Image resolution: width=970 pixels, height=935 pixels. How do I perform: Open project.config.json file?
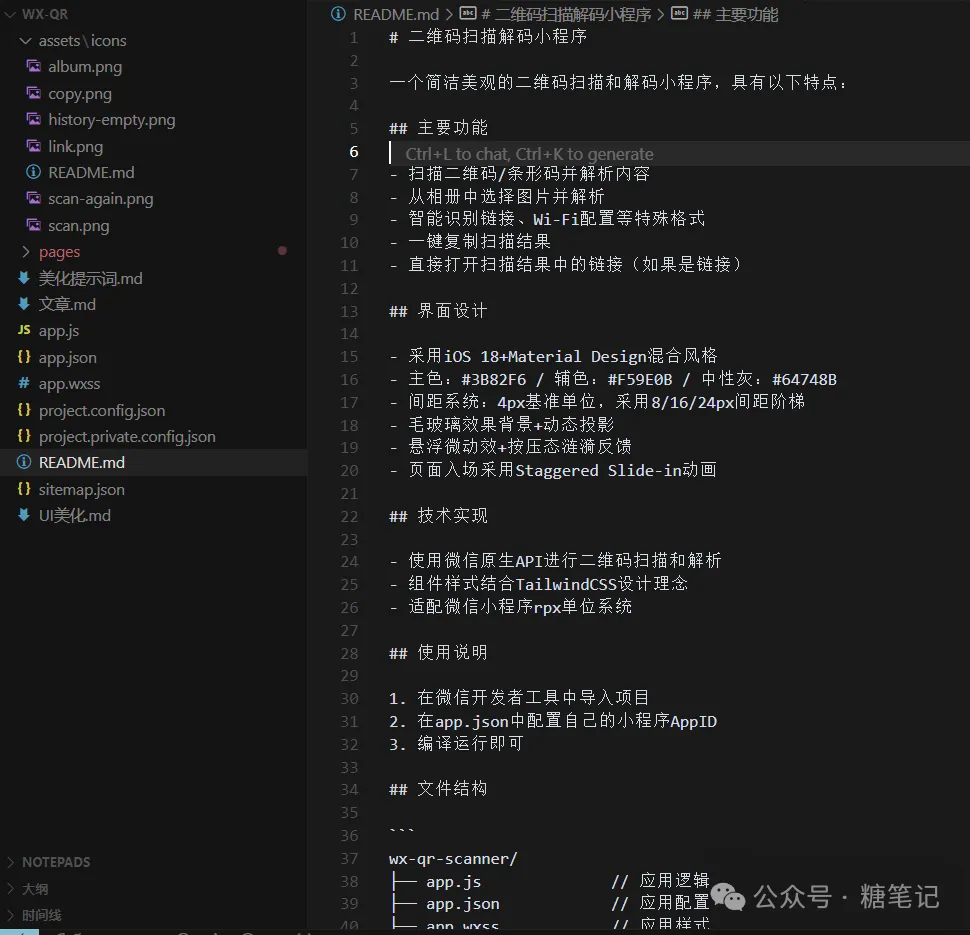click(x=102, y=411)
